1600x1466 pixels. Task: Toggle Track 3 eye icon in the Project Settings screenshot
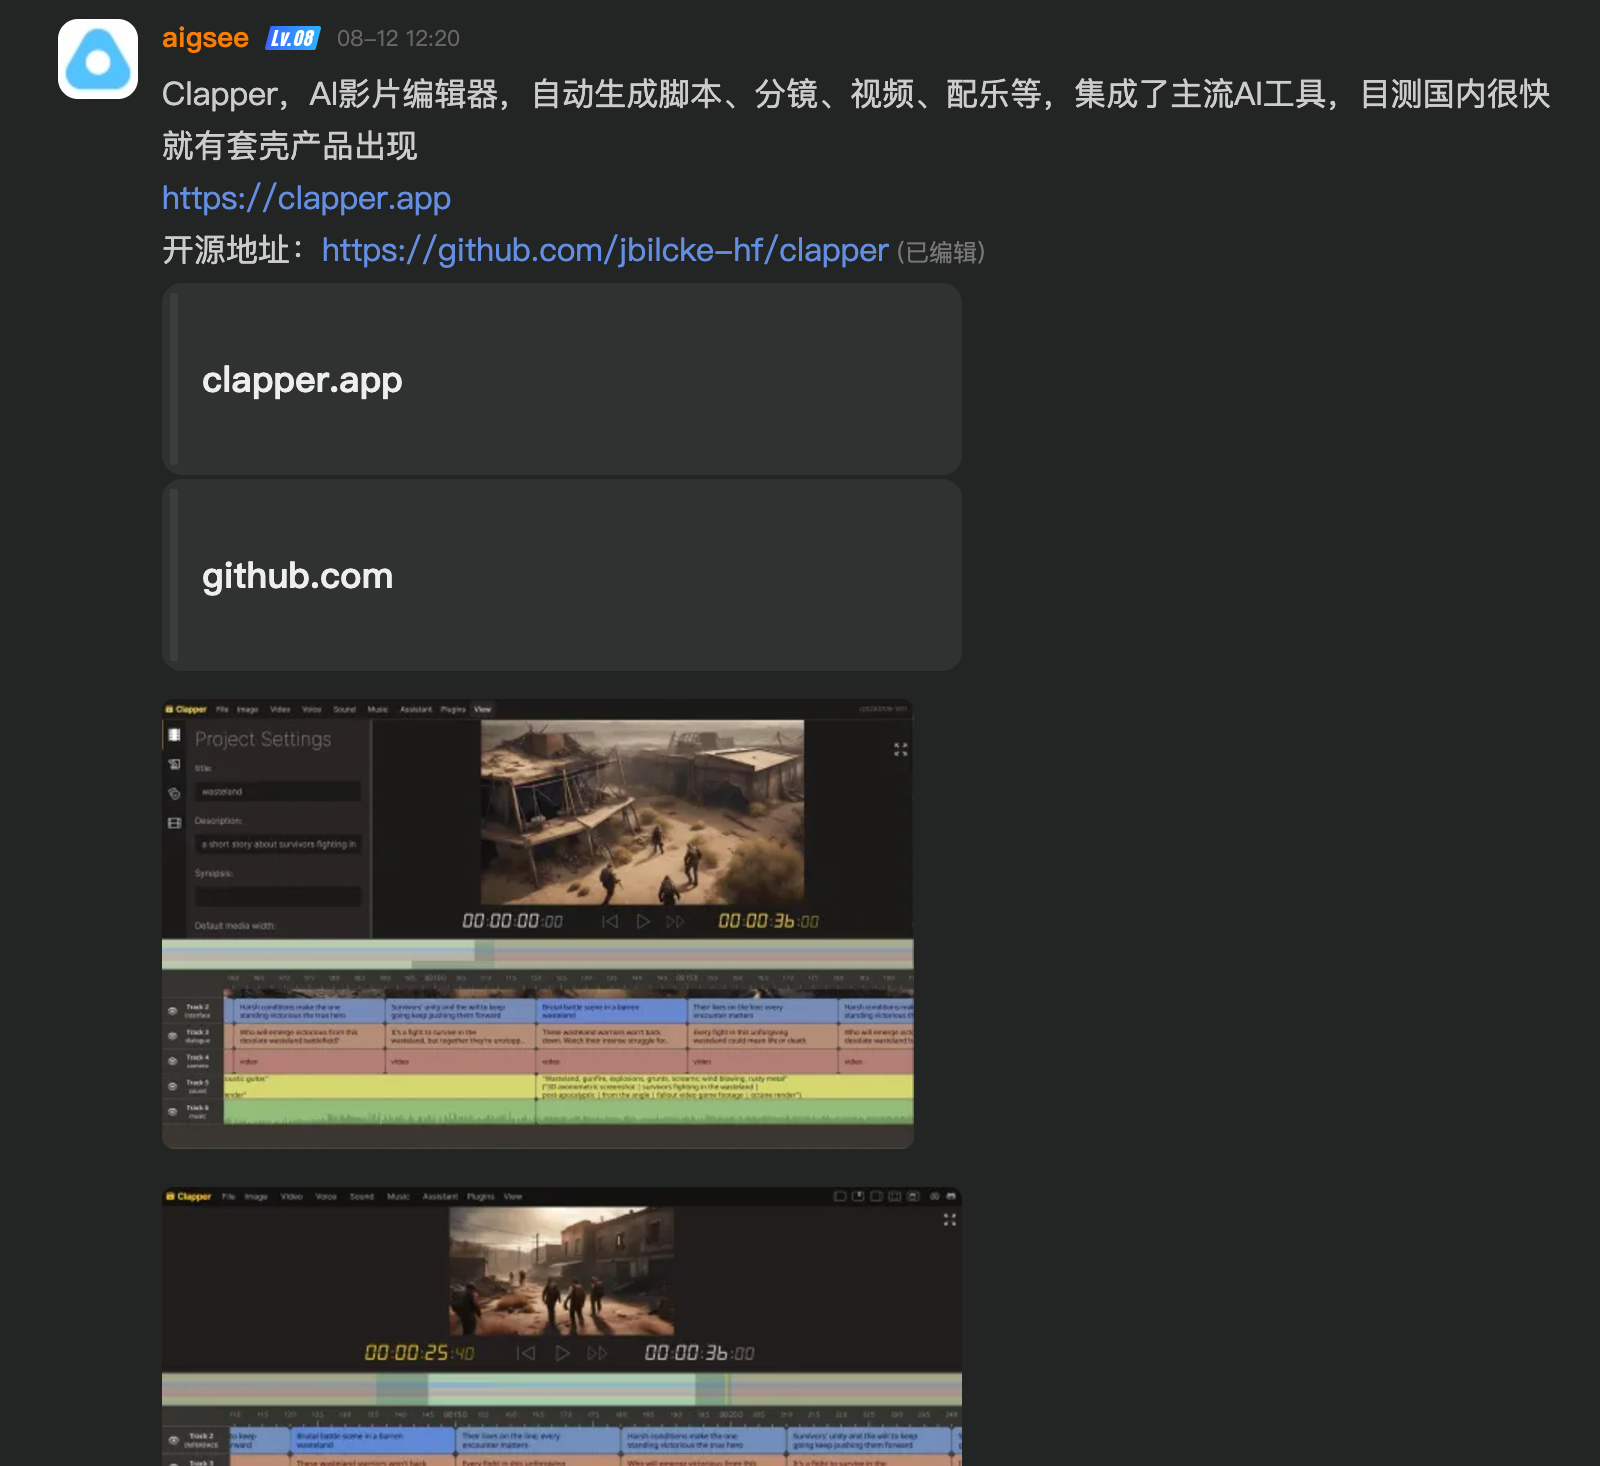coord(173,1036)
